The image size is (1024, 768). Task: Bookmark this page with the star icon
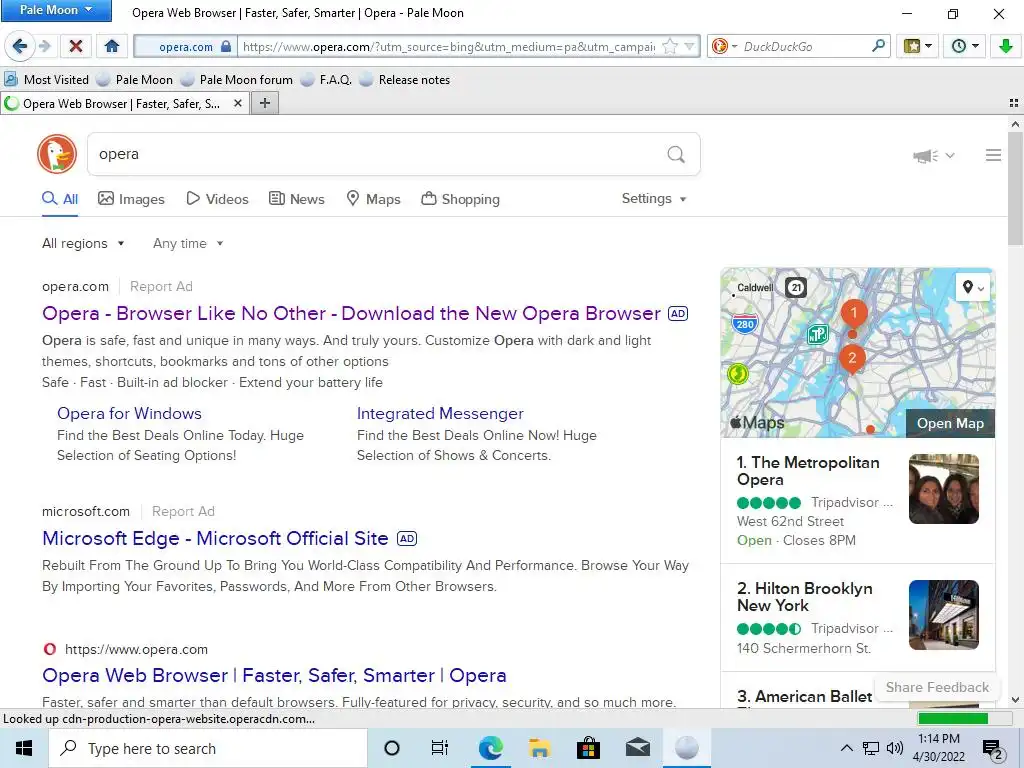click(669, 46)
